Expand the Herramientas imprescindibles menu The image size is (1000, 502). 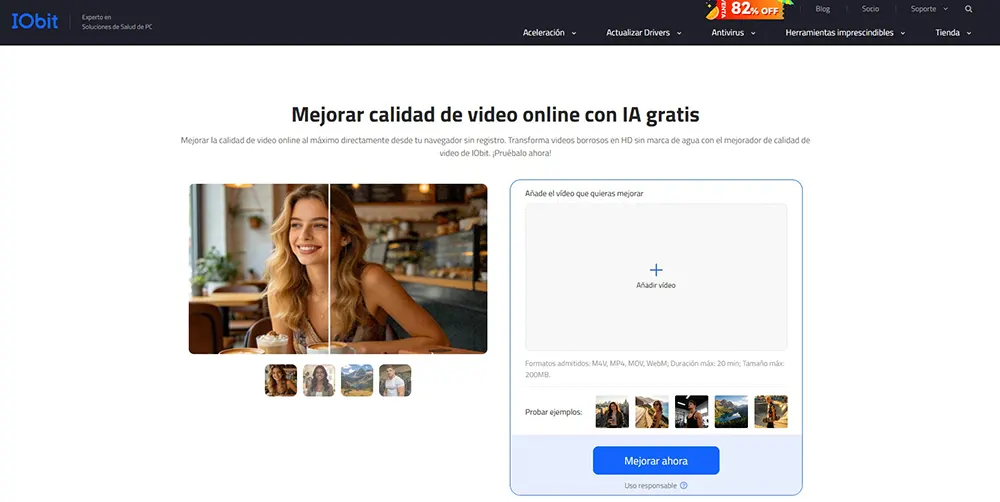click(x=845, y=33)
